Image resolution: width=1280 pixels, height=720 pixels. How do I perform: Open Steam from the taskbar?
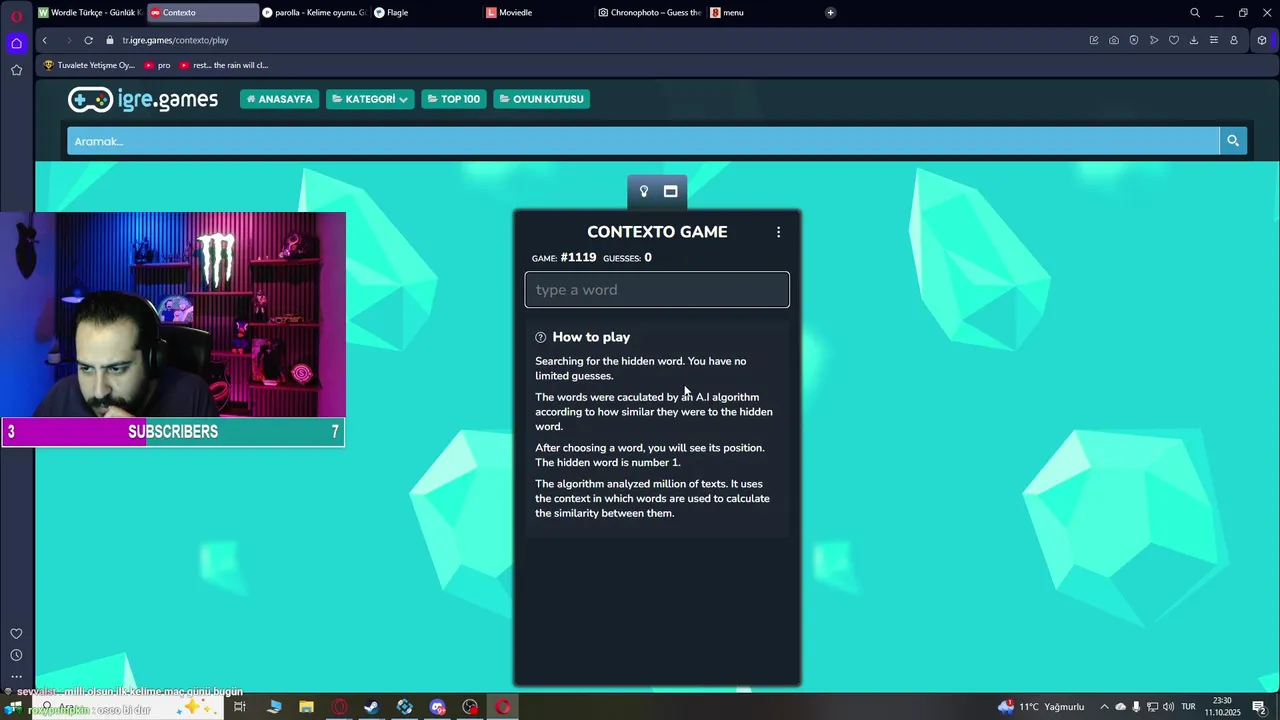coord(372,707)
